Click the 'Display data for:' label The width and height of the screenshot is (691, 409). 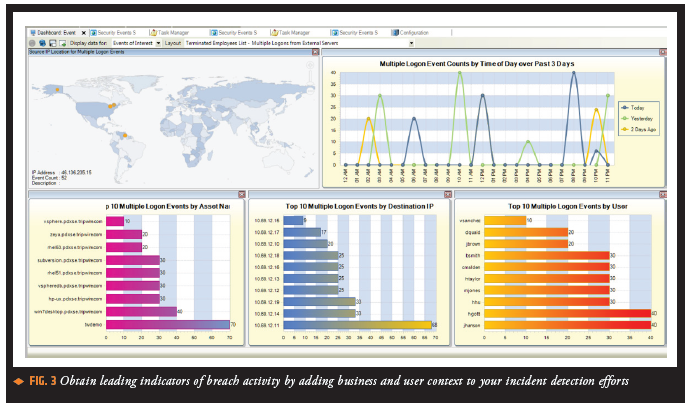pos(88,43)
